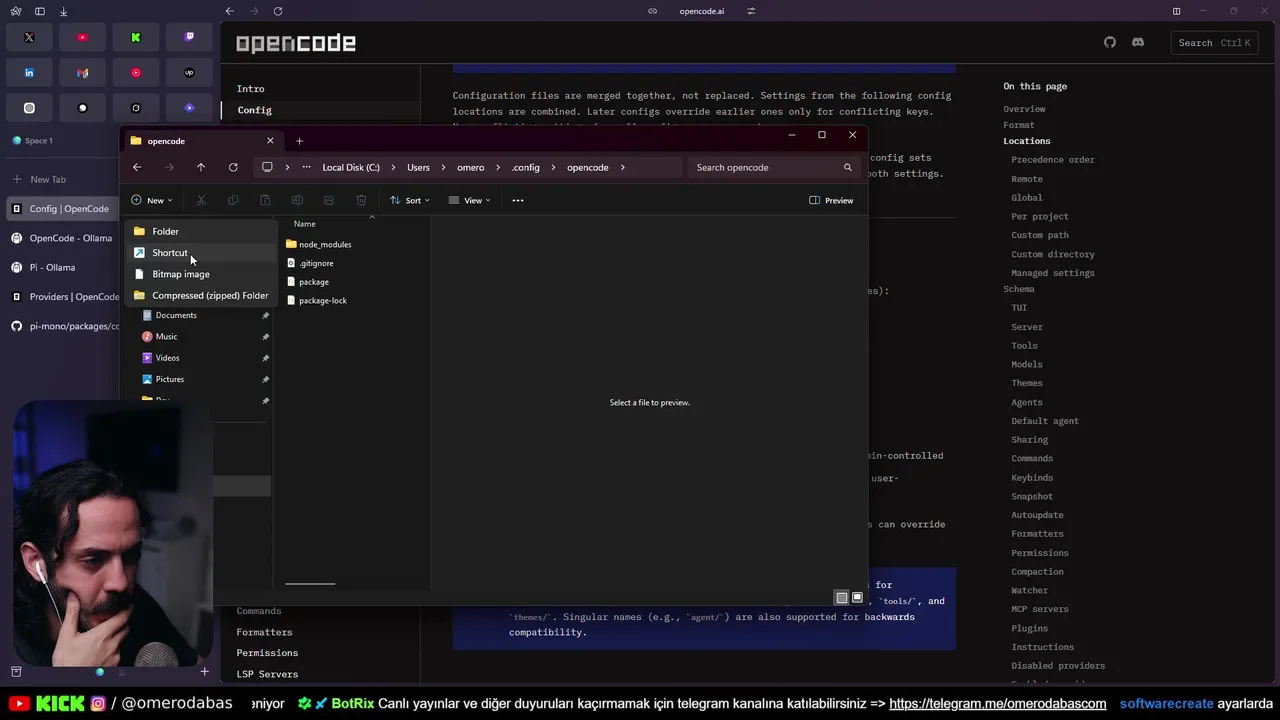This screenshot has height=720, width=1280.
Task: Go back in the browser
Action: pyautogui.click(x=230, y=11)
